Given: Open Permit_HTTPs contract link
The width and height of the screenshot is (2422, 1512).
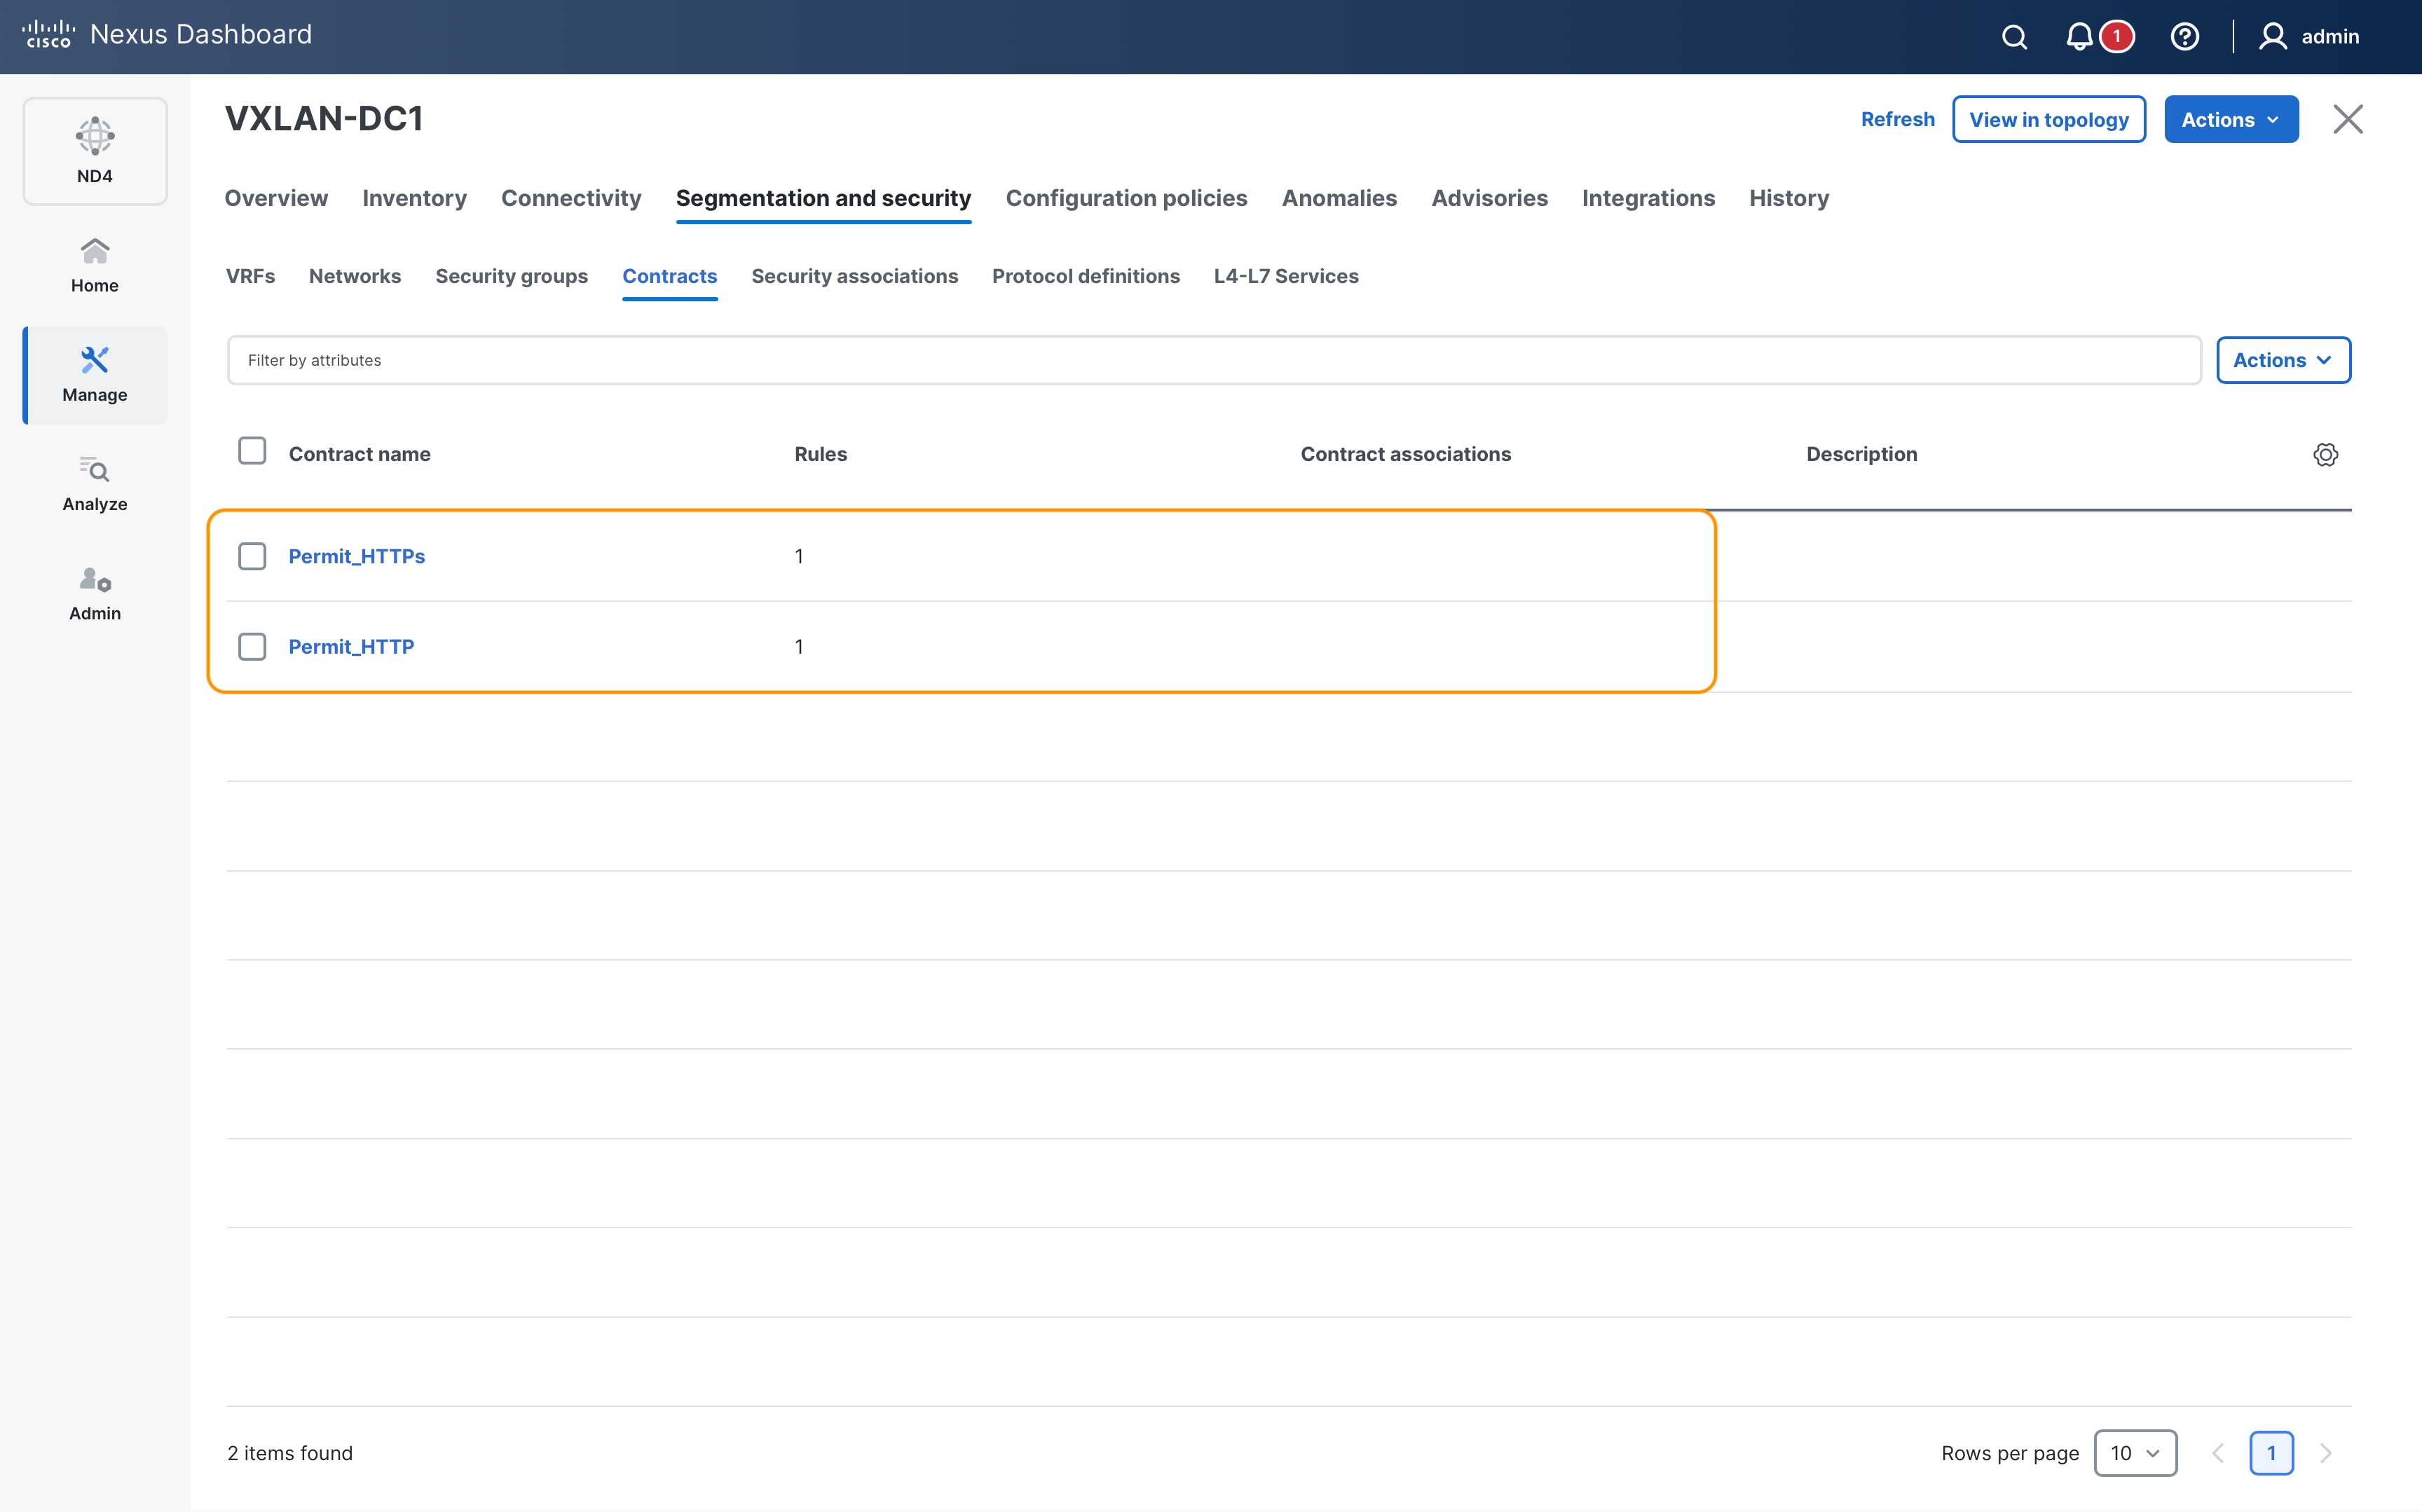Looking at the screenshot, I should (356, 556).
